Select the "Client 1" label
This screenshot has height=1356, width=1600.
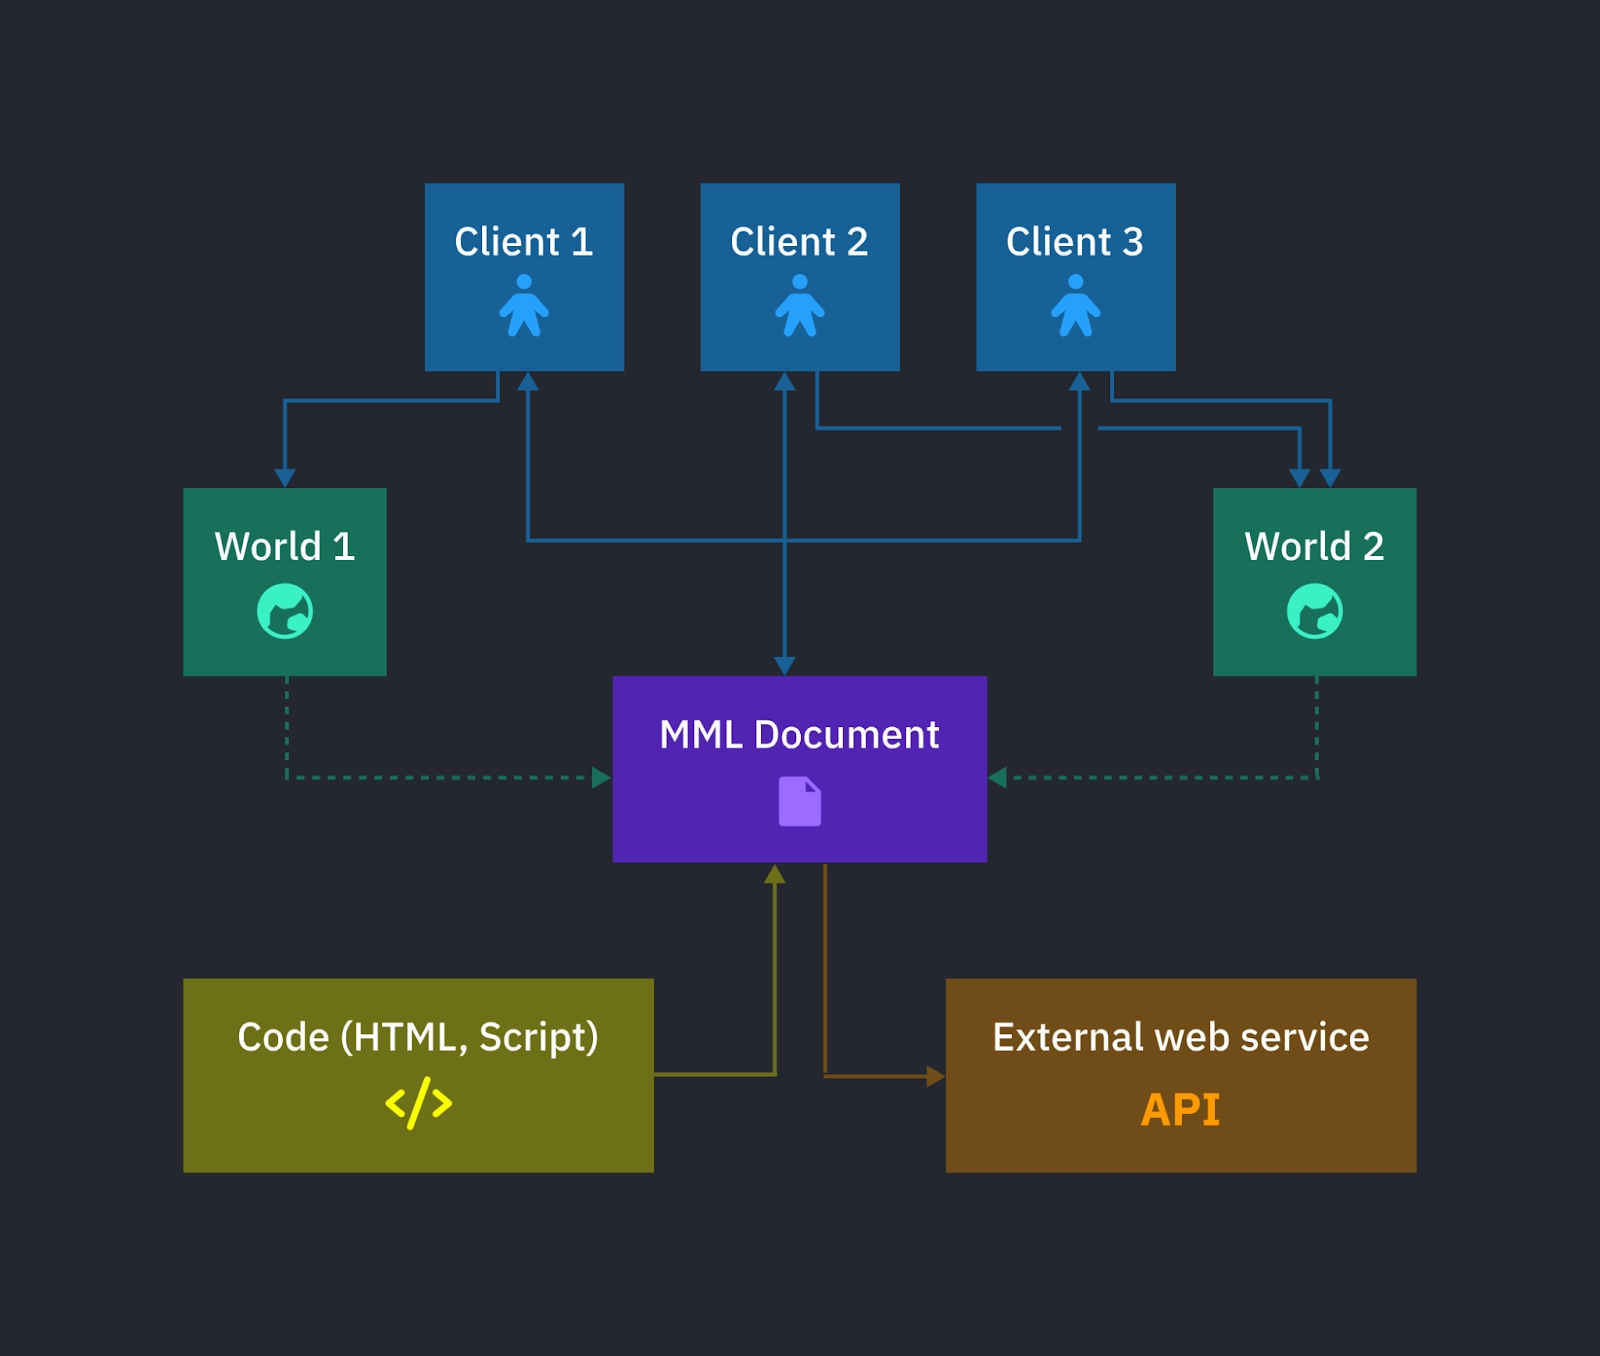[524, 242]
